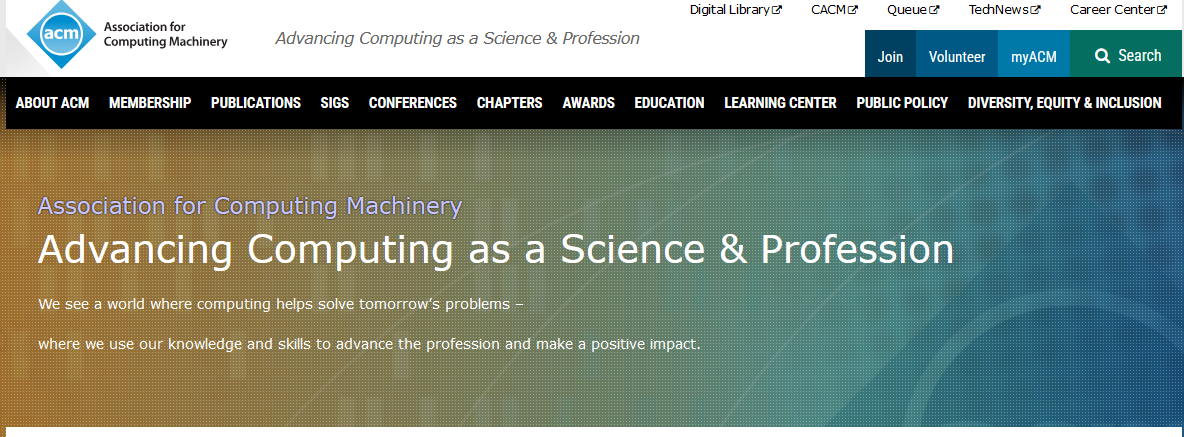Viewport: 1184px width, 437px height.
Task: Click external-link icon beside Queue
Action: (934, 10)
